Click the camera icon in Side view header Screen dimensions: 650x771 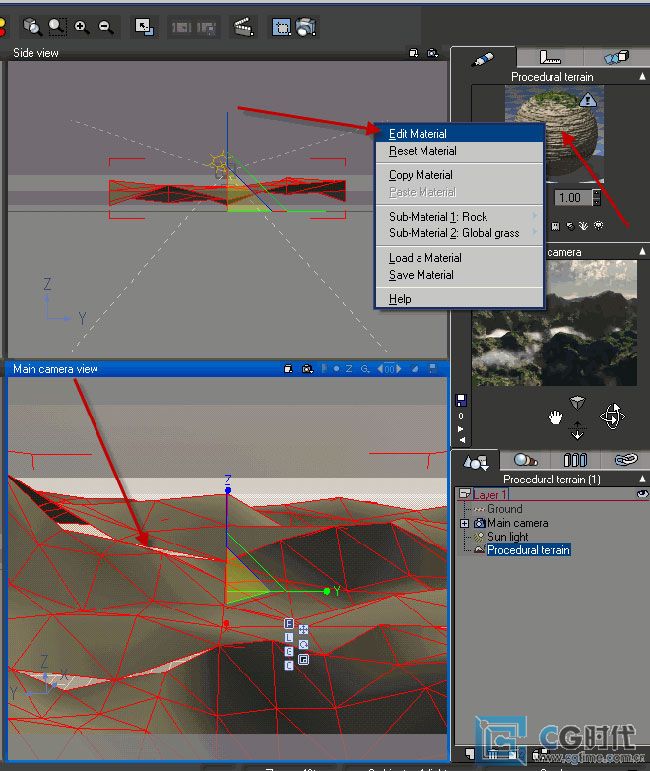coord(433,53)
